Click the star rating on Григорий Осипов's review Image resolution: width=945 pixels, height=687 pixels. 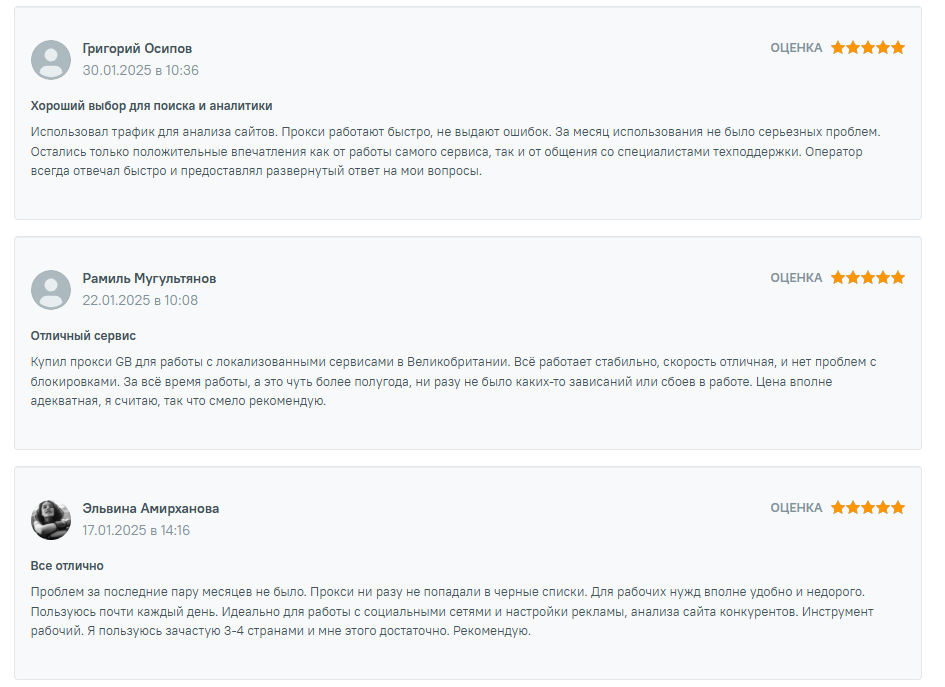click(x=868, y=48)
